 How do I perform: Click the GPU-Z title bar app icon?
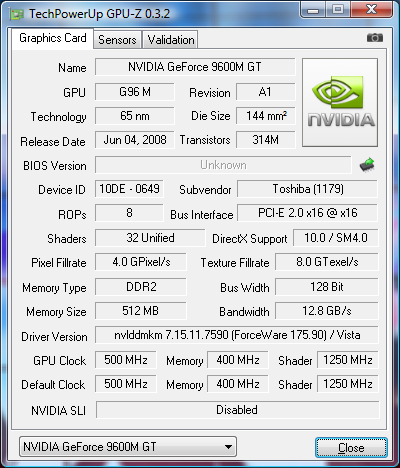(x=17, y=14)
